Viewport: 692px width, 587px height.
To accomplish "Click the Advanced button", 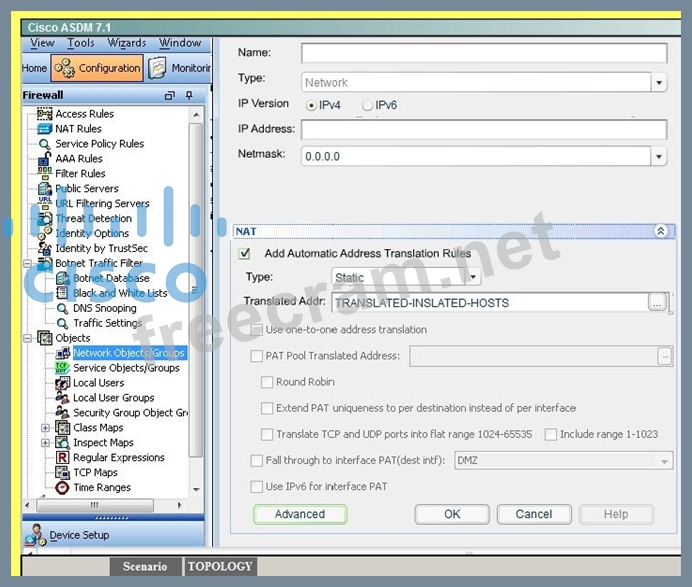I will click(300, 514).
